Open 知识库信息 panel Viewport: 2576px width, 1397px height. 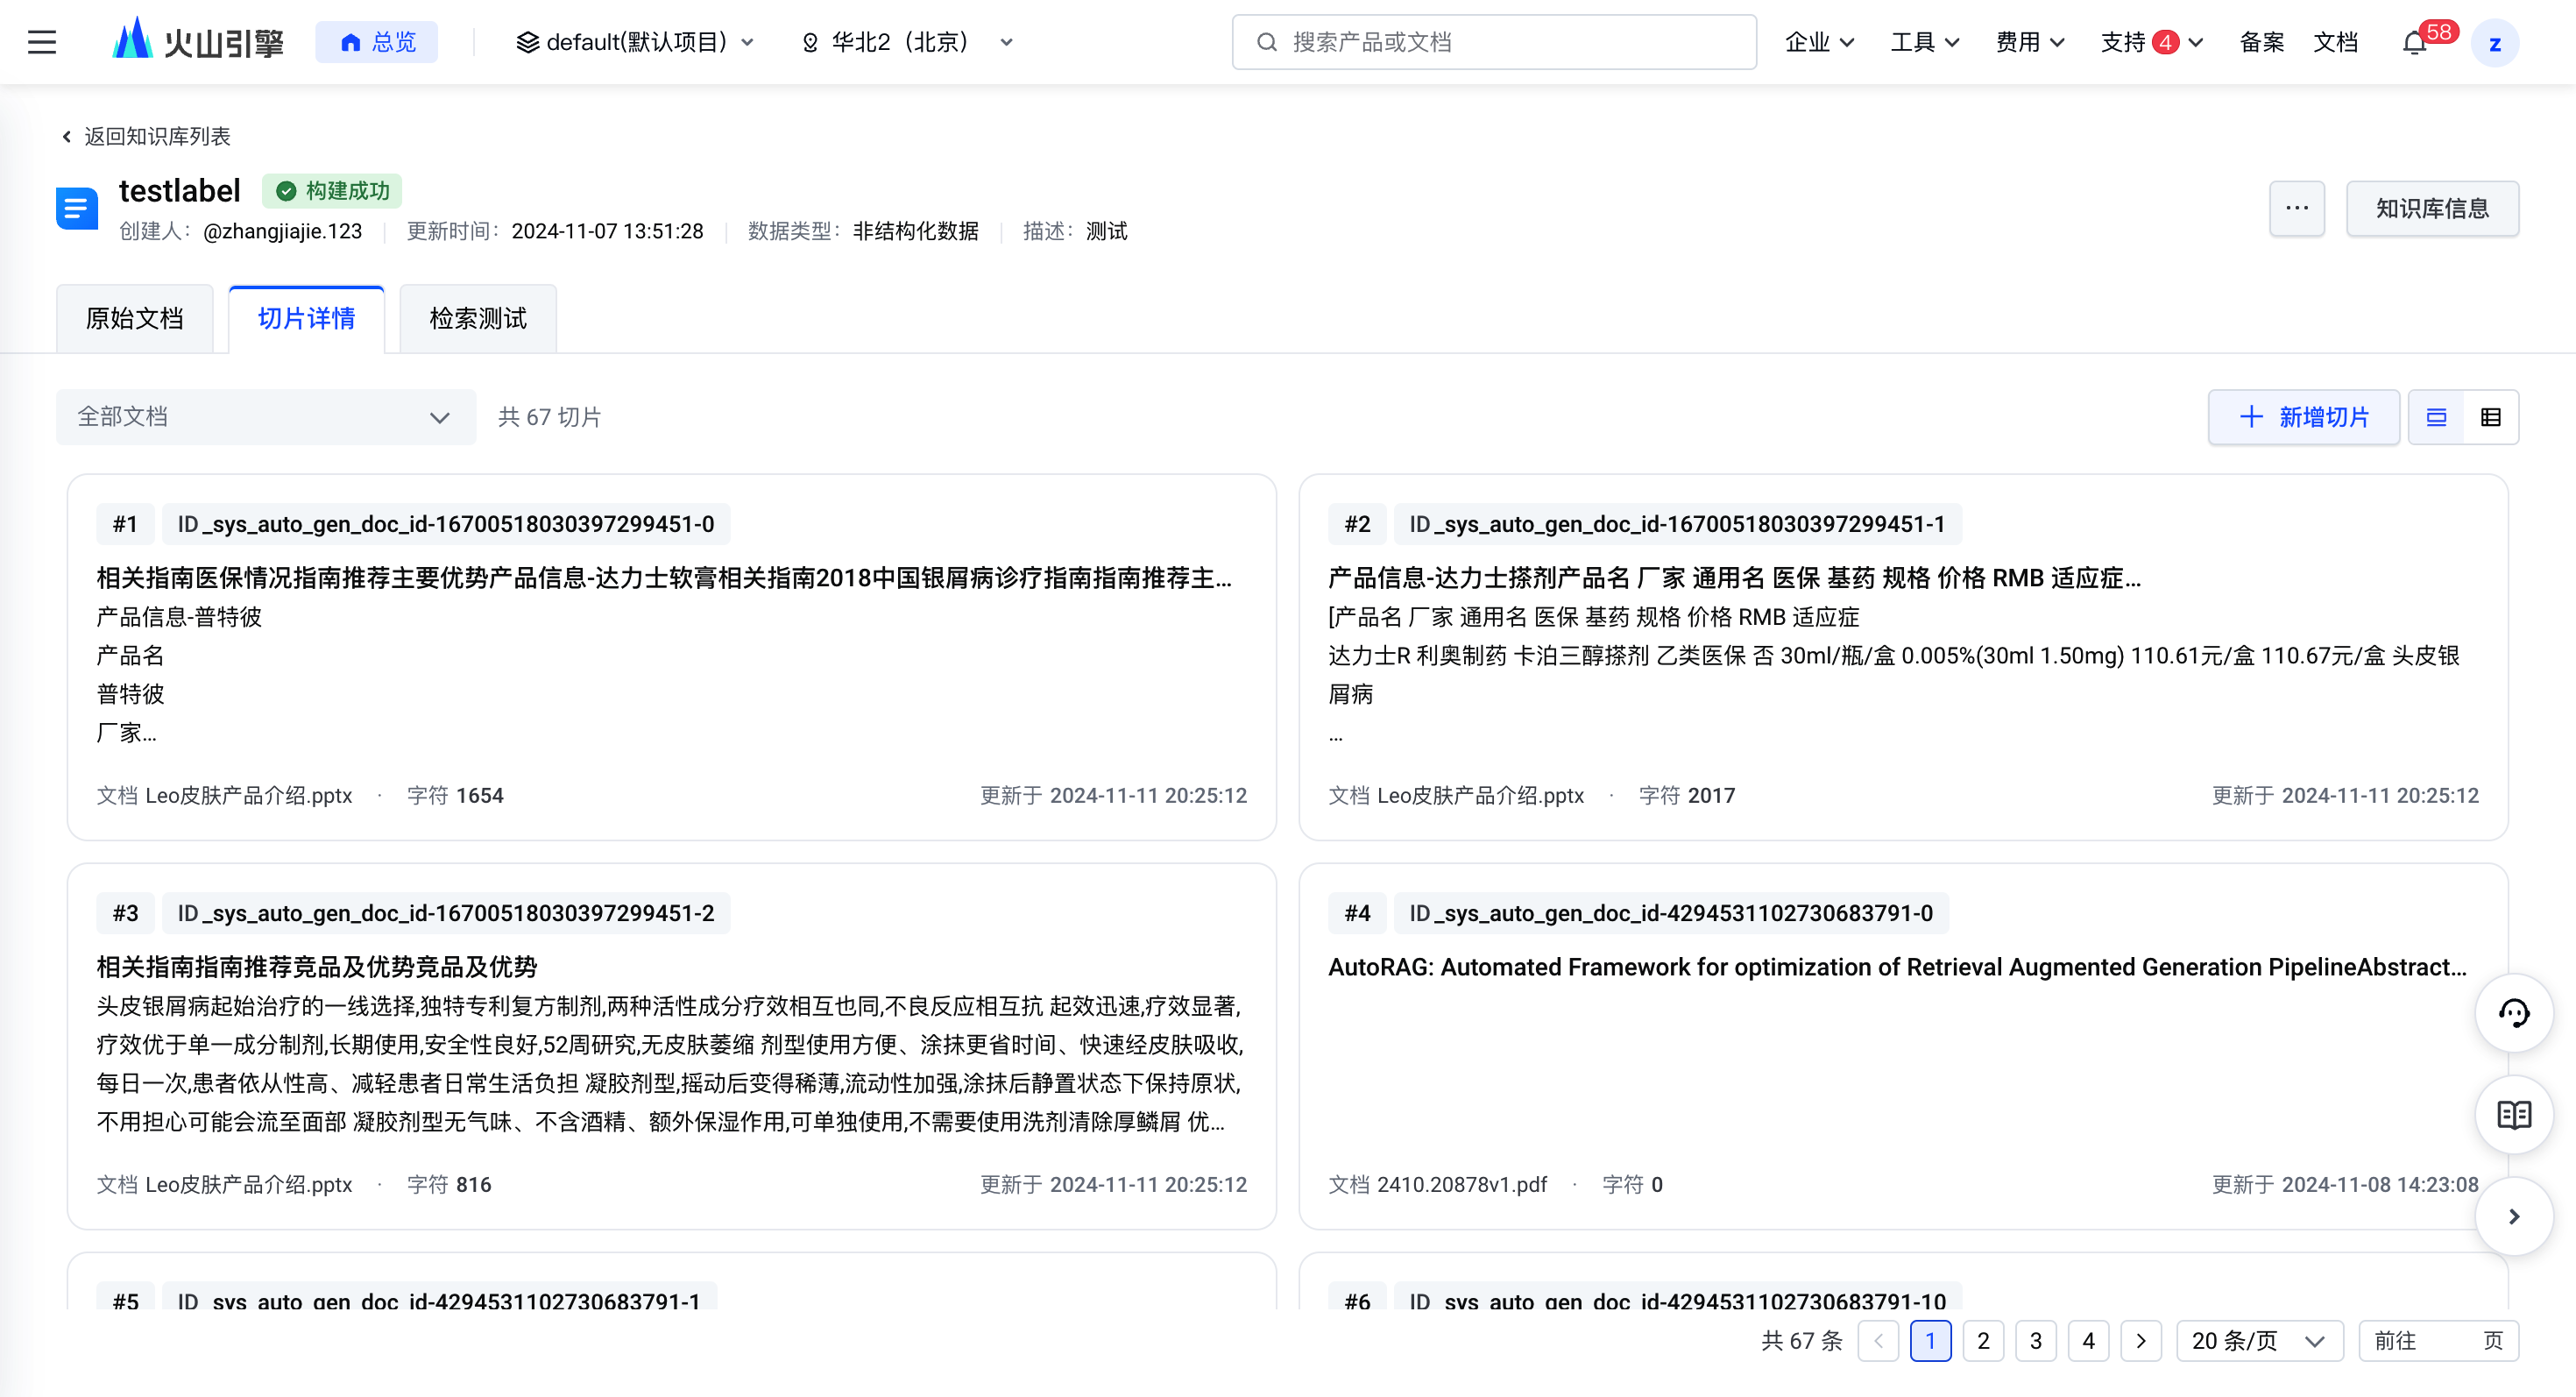pyautogui.click(x=2432, y=208)
